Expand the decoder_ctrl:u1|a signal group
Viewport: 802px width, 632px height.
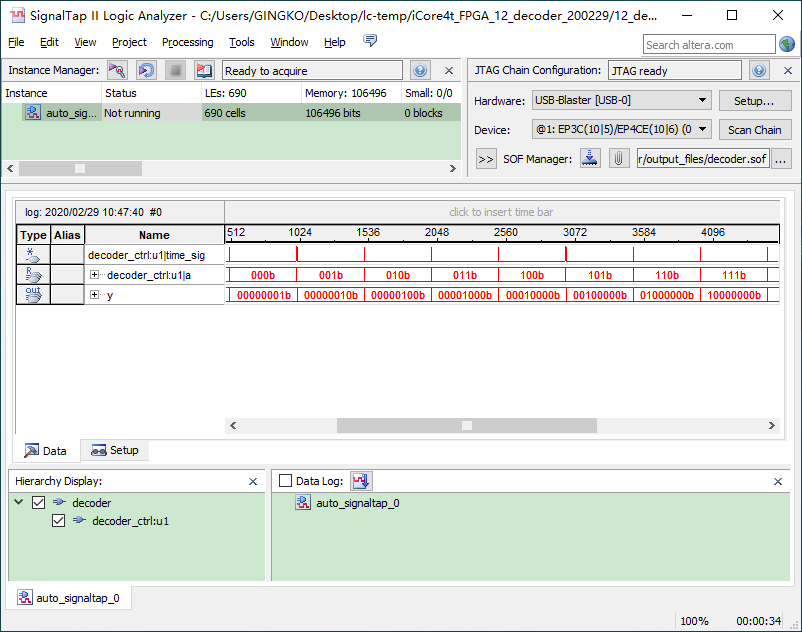pyautogui.click(x=95, y=275)
